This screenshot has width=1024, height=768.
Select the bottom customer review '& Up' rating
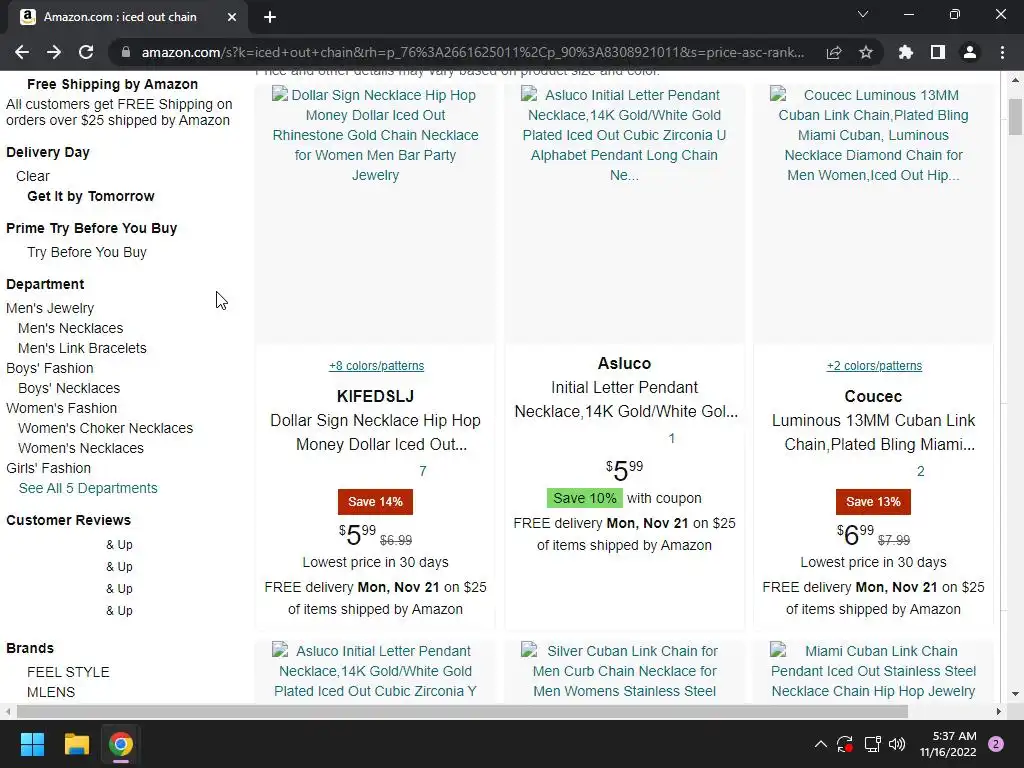119,611
